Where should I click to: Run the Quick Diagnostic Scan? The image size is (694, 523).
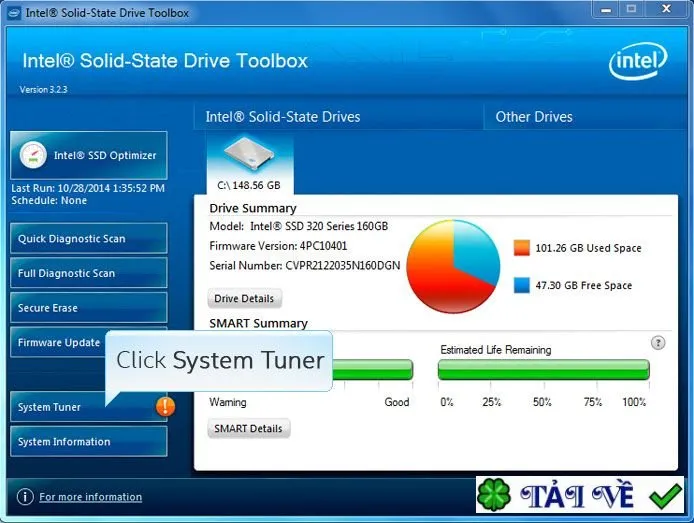tap(89, 238)
